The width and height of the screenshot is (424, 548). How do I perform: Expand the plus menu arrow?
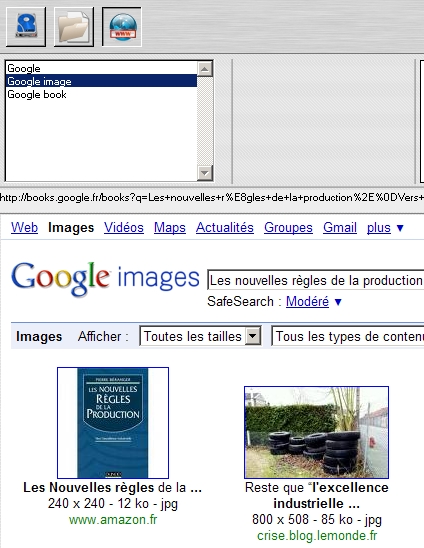(400, 228)
